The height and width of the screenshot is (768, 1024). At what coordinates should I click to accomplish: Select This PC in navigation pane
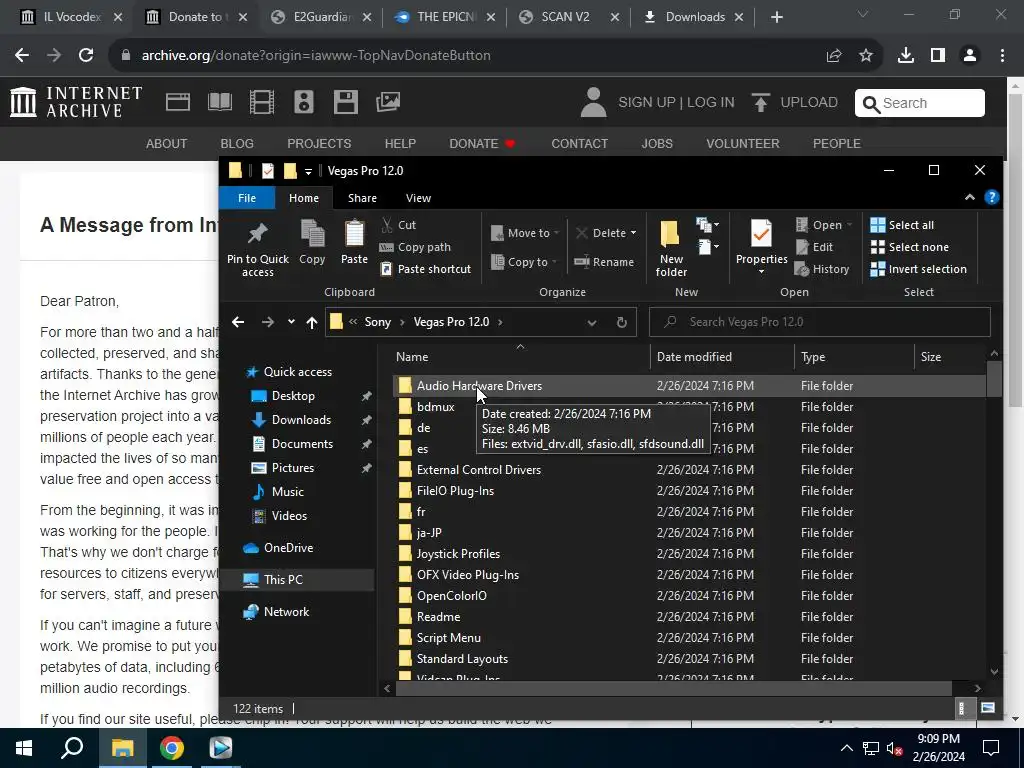coord(283,580)
